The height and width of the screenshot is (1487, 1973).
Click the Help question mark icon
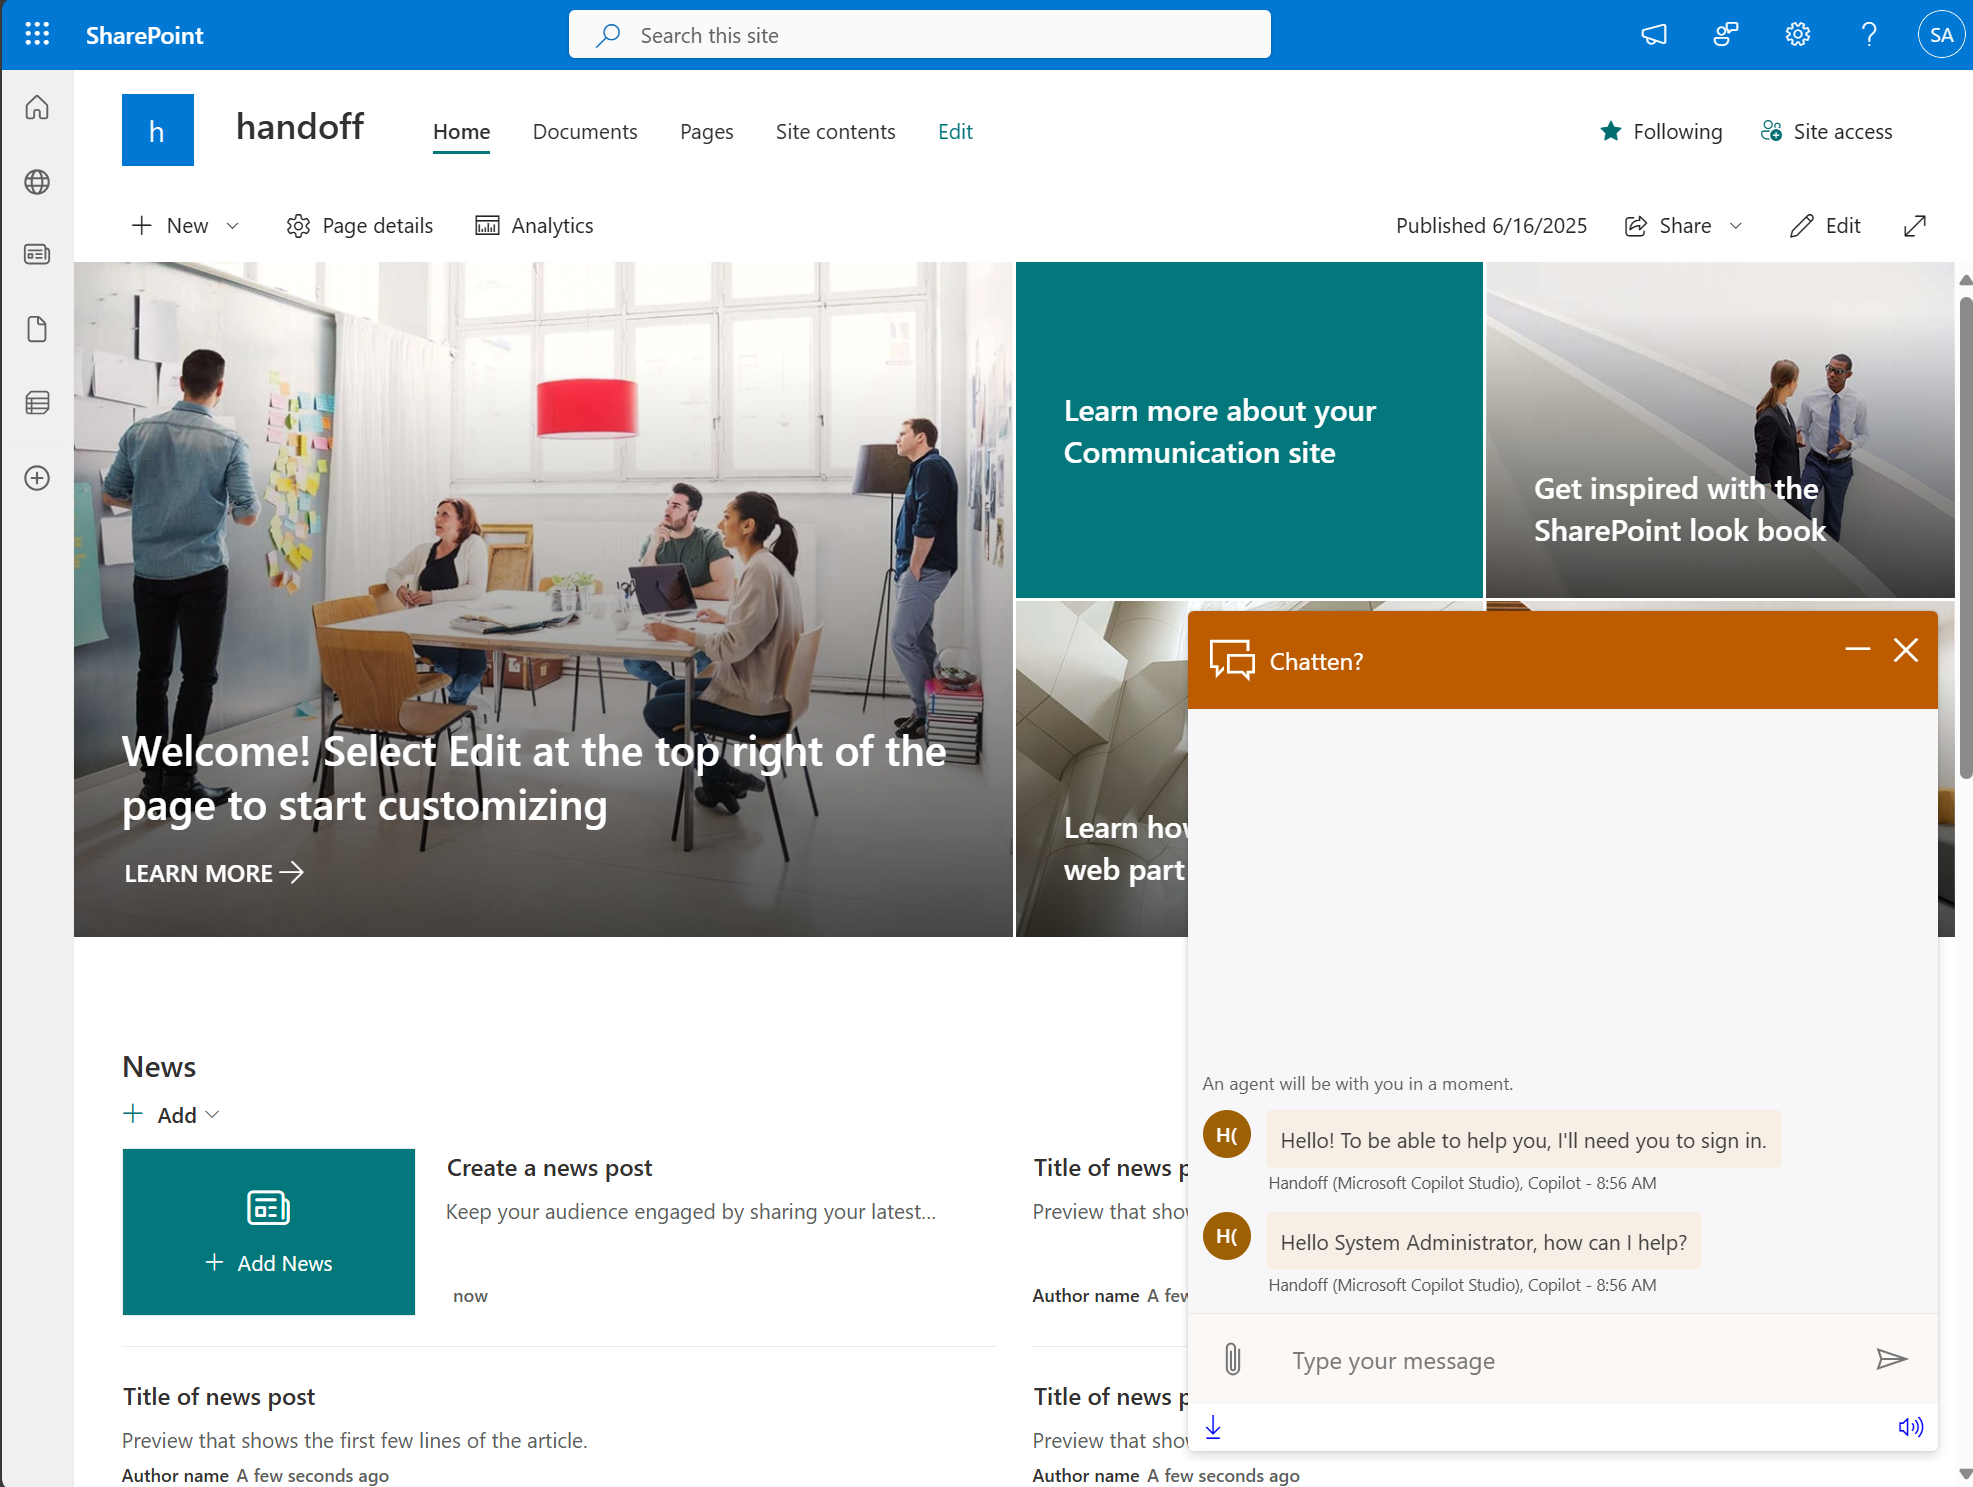[1869, 35]
